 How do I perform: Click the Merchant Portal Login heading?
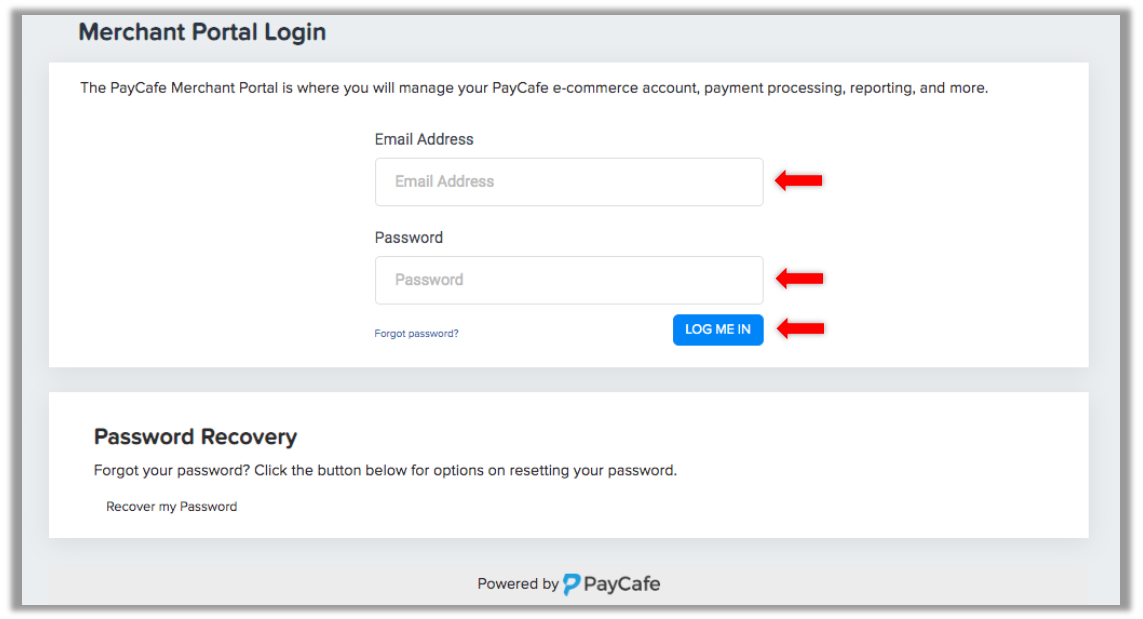click(202, 32)
